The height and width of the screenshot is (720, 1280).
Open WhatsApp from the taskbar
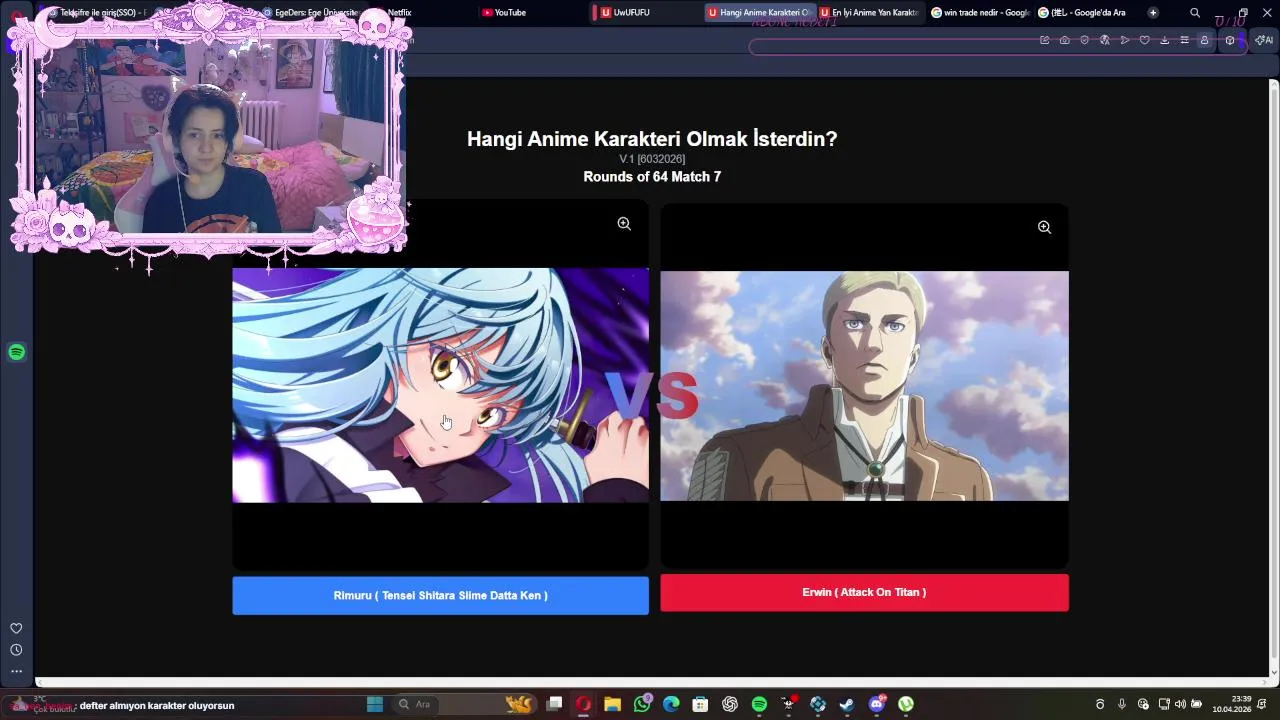[642, 704]
